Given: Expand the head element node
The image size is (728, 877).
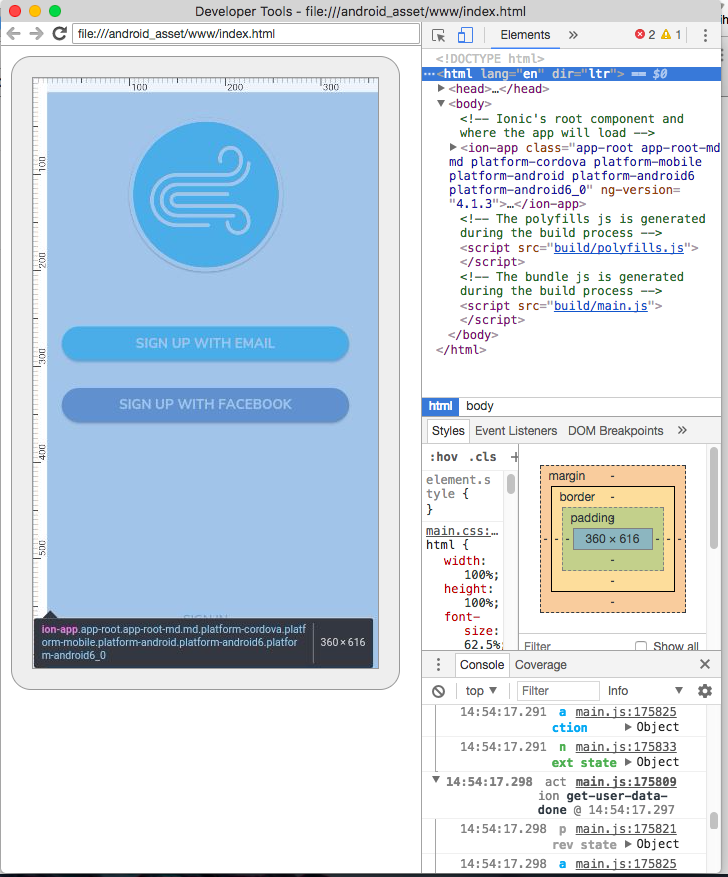Looking at the screenshot, I should pyautogui.click(x=441, y=88).
